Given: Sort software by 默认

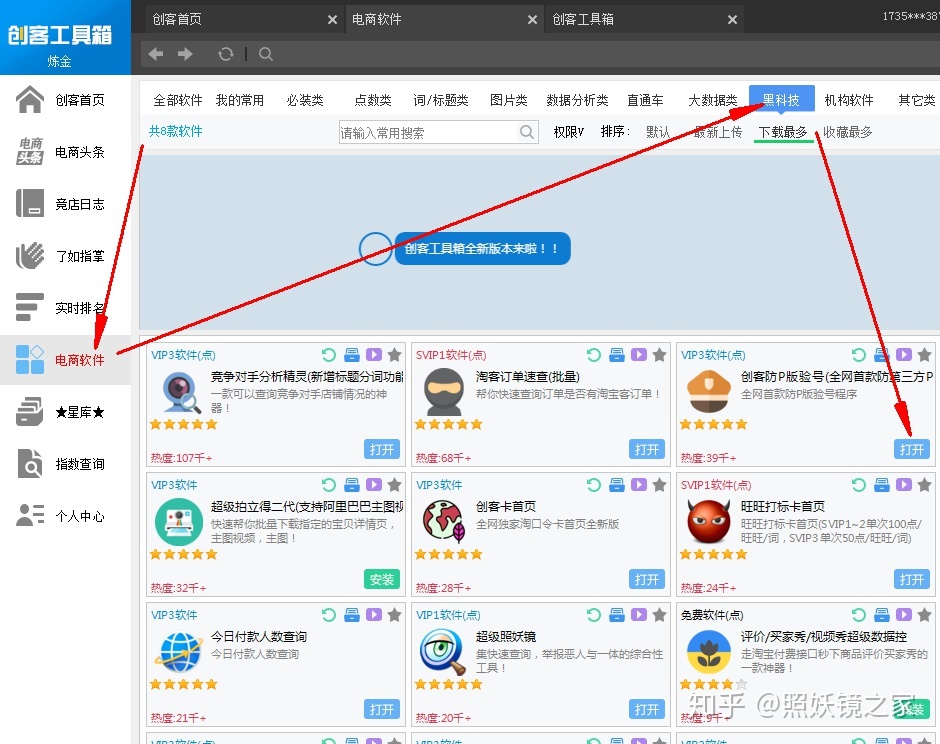Looking at the screenshot, I should [658, 132].
